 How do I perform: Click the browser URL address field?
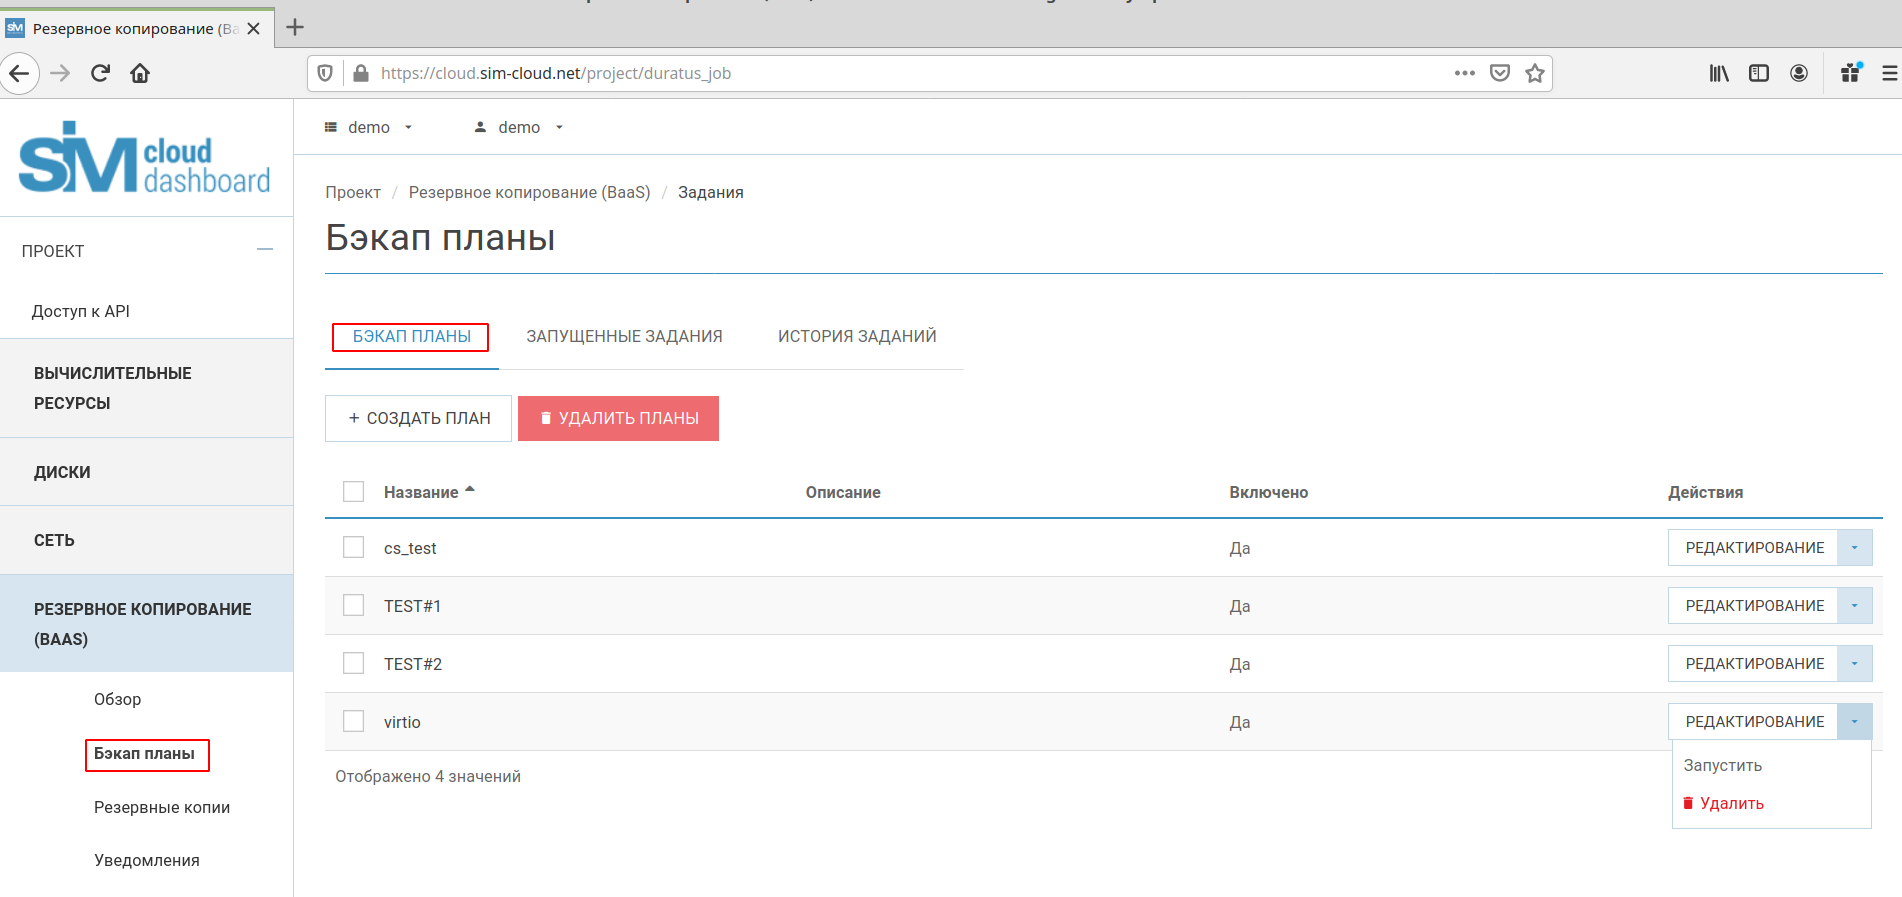click(900, 73)
